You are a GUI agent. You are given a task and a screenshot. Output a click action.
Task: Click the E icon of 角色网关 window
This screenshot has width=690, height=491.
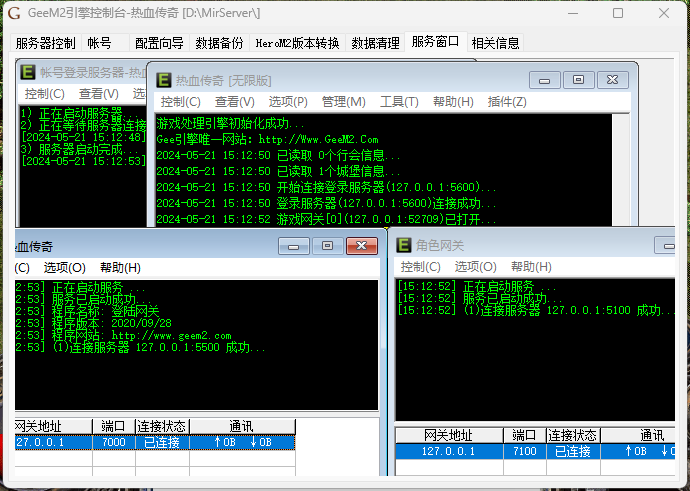coord(404,245)
